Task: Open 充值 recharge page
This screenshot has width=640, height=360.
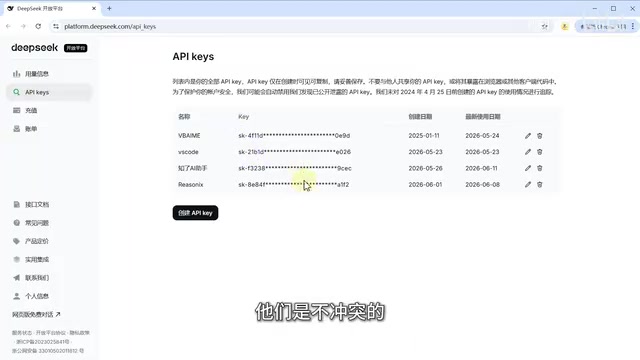Action: [x=49, y=110]
